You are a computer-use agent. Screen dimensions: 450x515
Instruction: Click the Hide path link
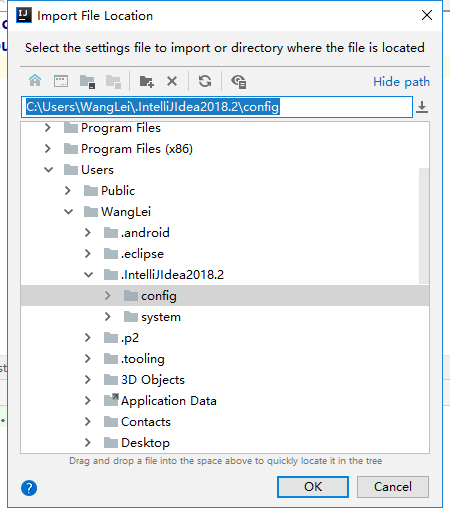click(401, 82)
